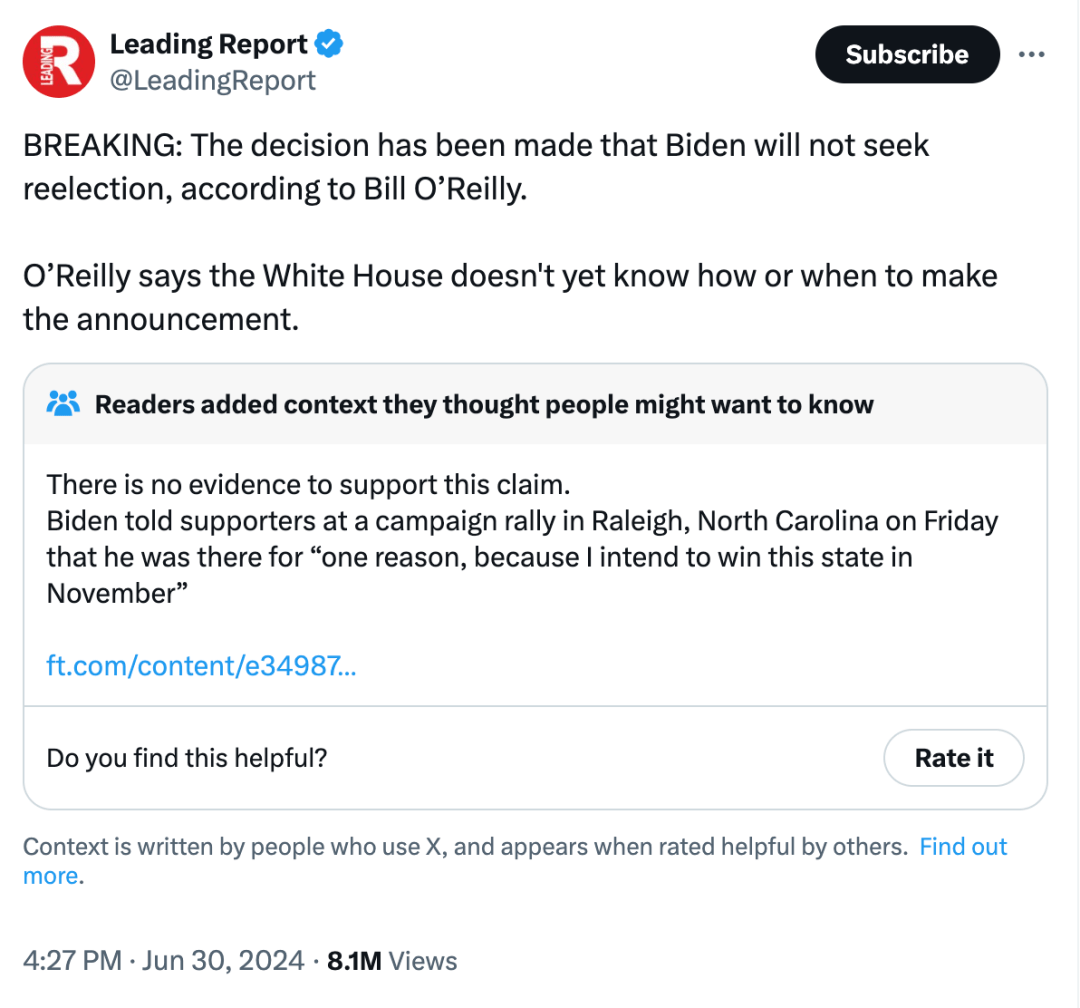
Task: Click the no evidence community note text
Action: pyautogui.click(x=308, y=484)
